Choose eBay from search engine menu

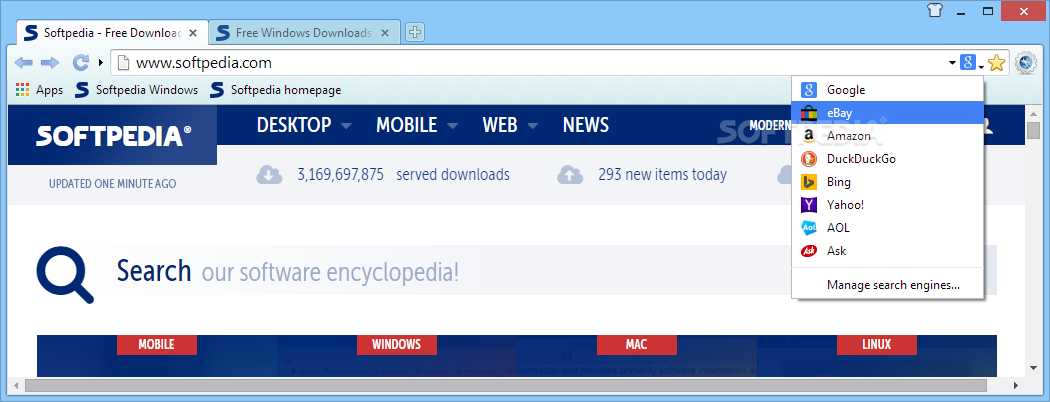[x=887, y=113]
